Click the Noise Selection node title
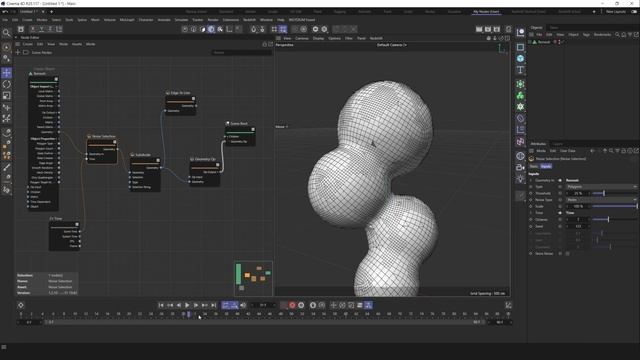This screenshot has height=360, width=640. tap(104, 136)
